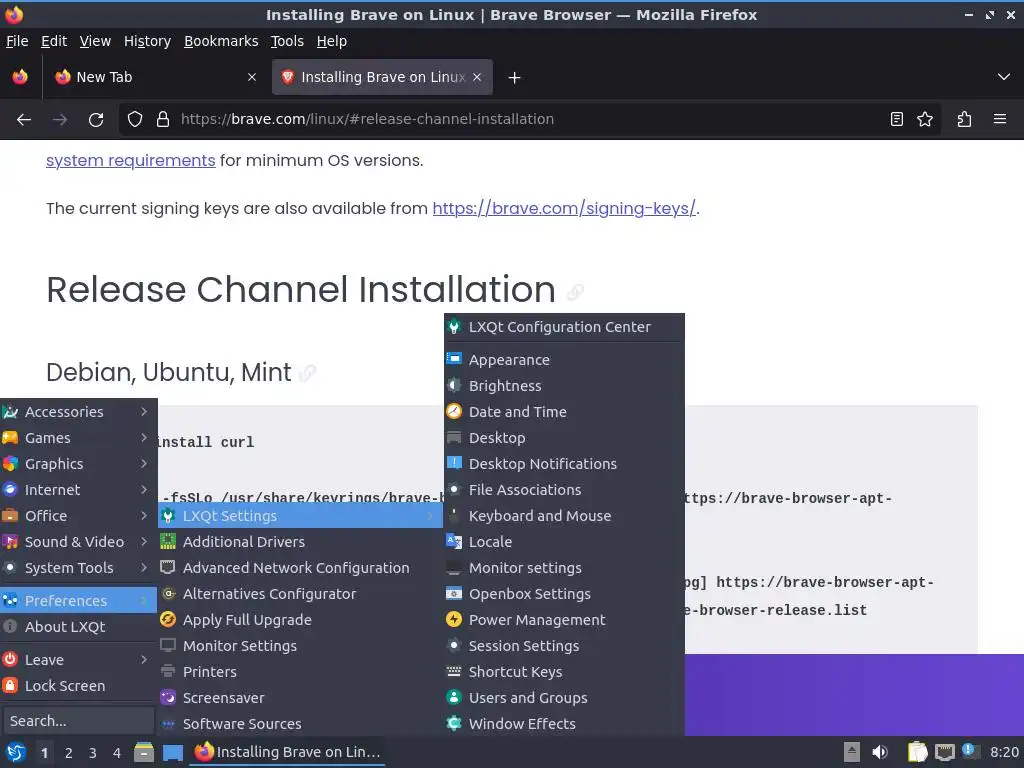Viewport: 1024px width, 768px height.
Task: Expand the System Tools submenu
Action: [x=78, y=568]
